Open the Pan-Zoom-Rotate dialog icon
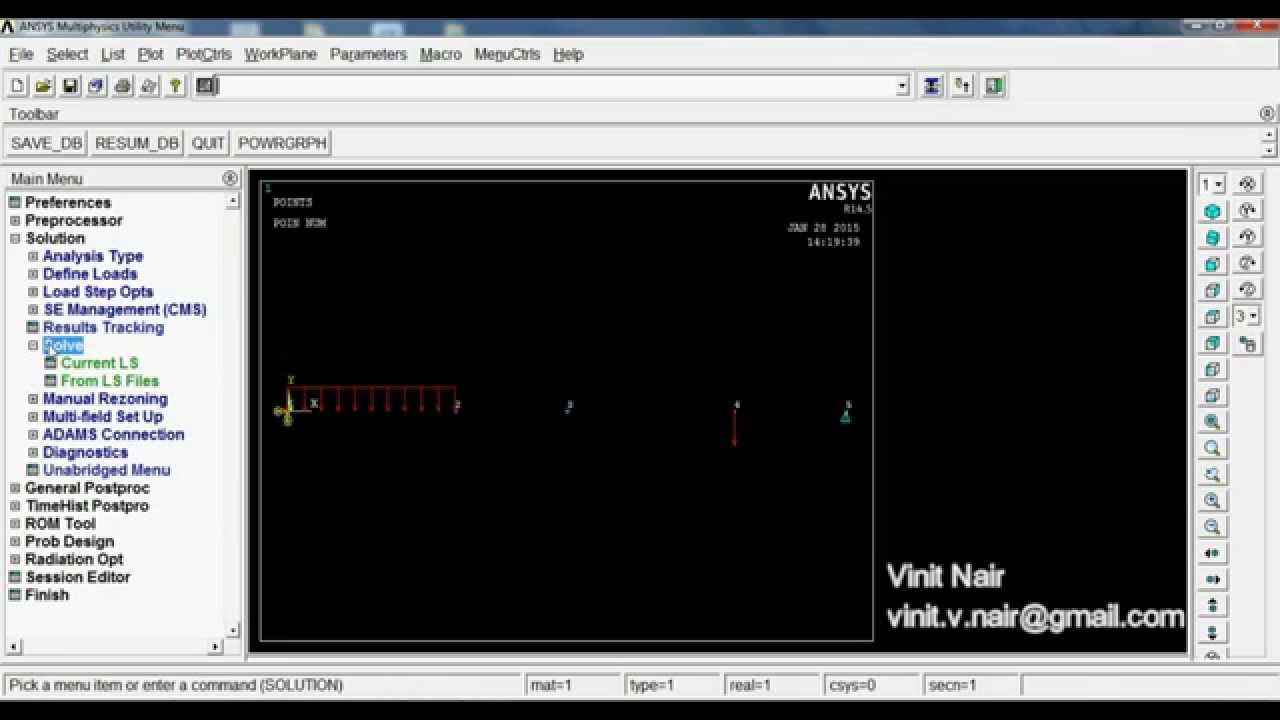Image resolution: width=1280 pixels, height=720 pixels. point(96,86)
